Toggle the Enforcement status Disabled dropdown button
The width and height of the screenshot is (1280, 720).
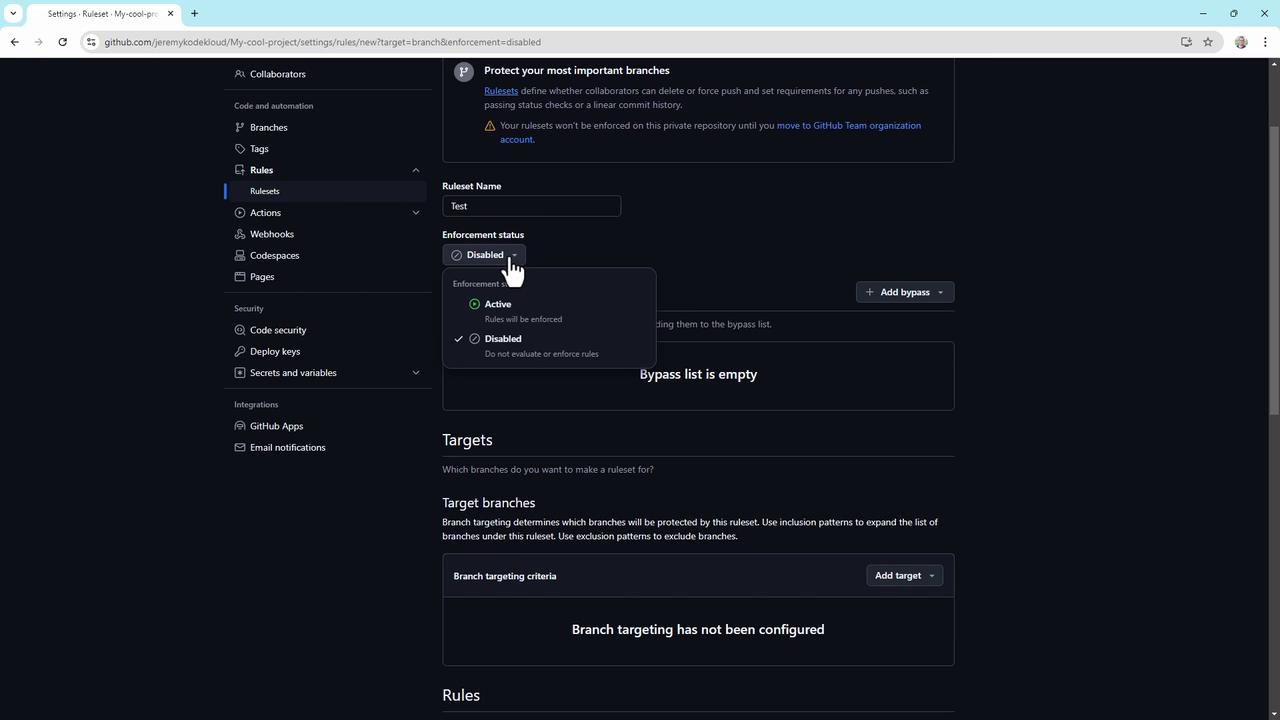(x=484, y=255)
